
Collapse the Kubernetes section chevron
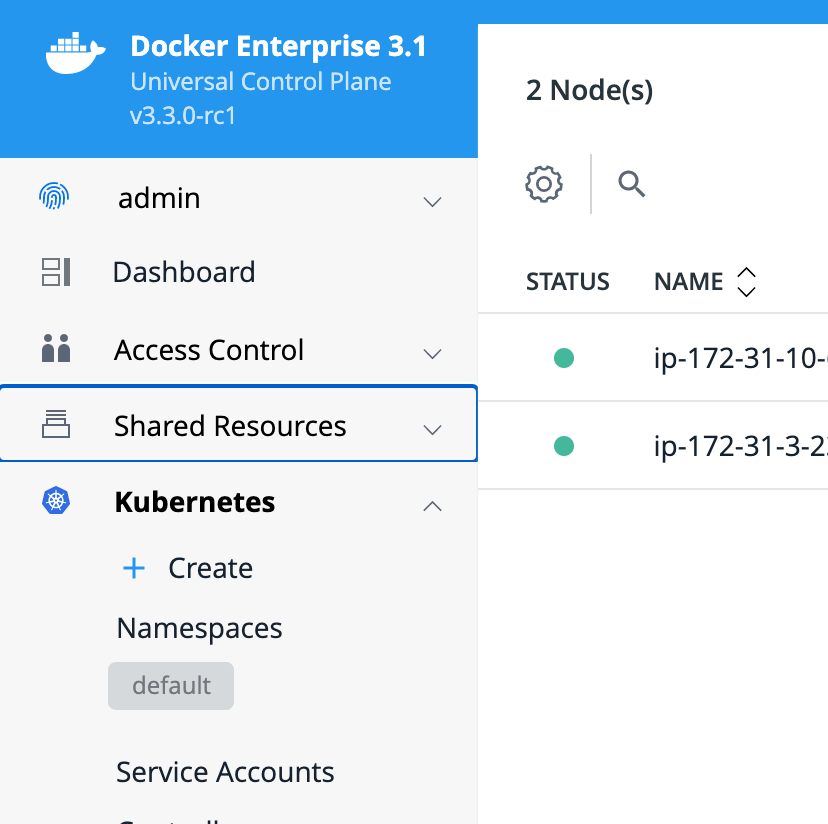click(432, 506)
